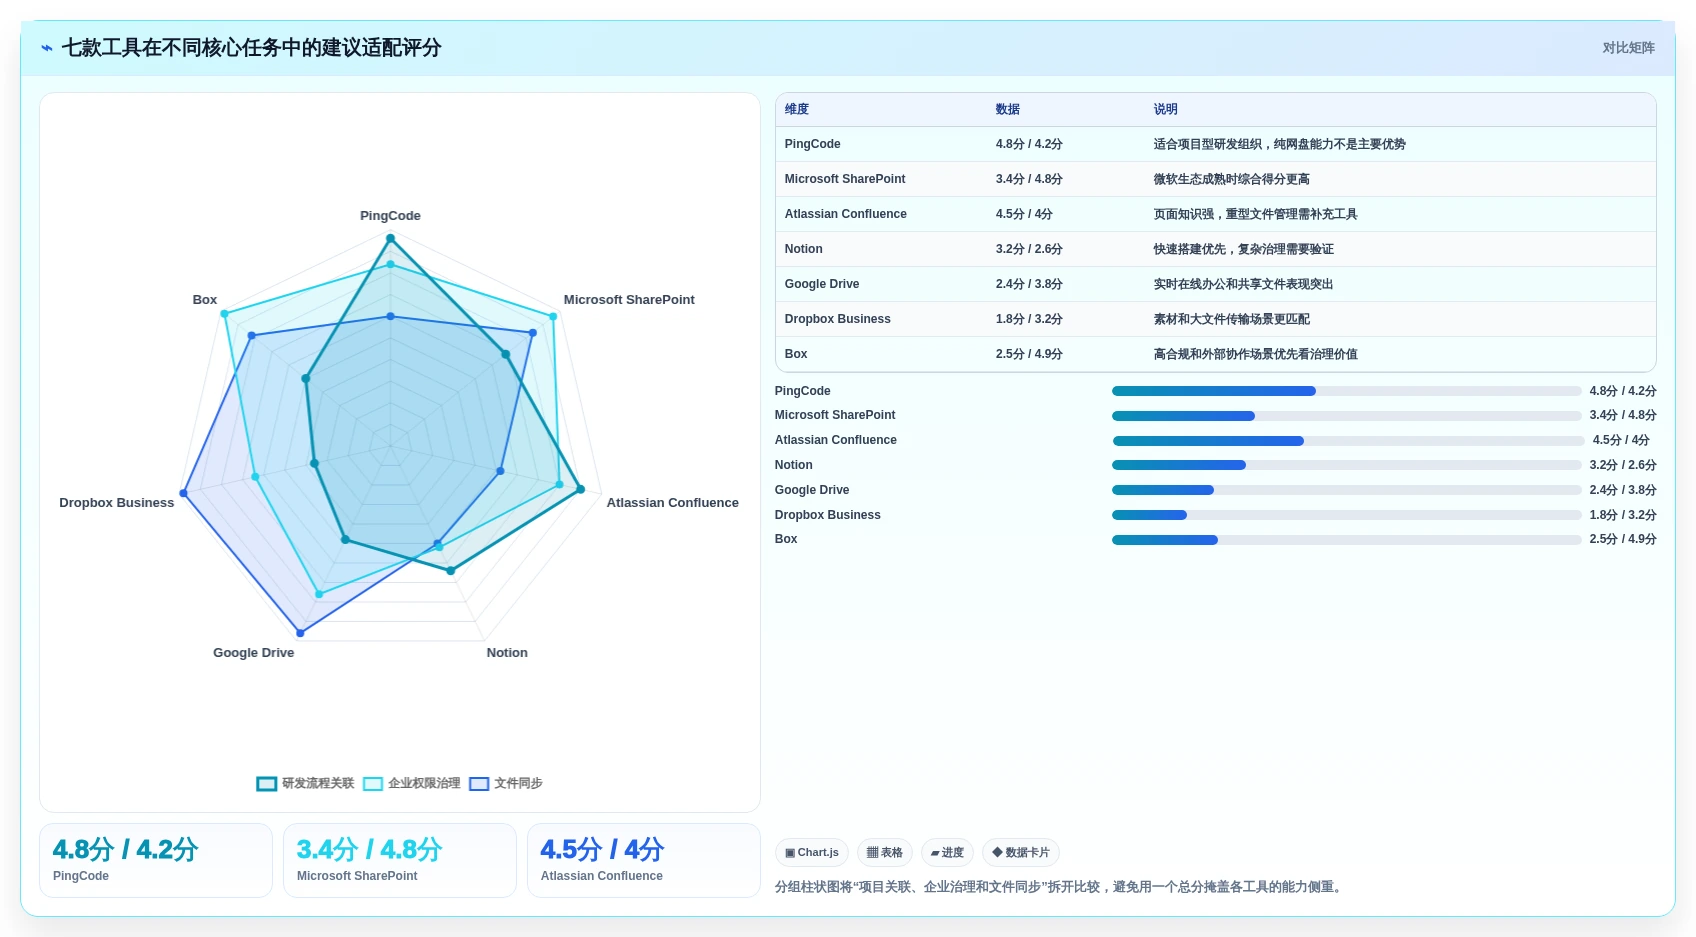Viewport: 1696px width, 937px height.
Task: Click the Dropbox Business progress bar
Action: click(1346, 515)
